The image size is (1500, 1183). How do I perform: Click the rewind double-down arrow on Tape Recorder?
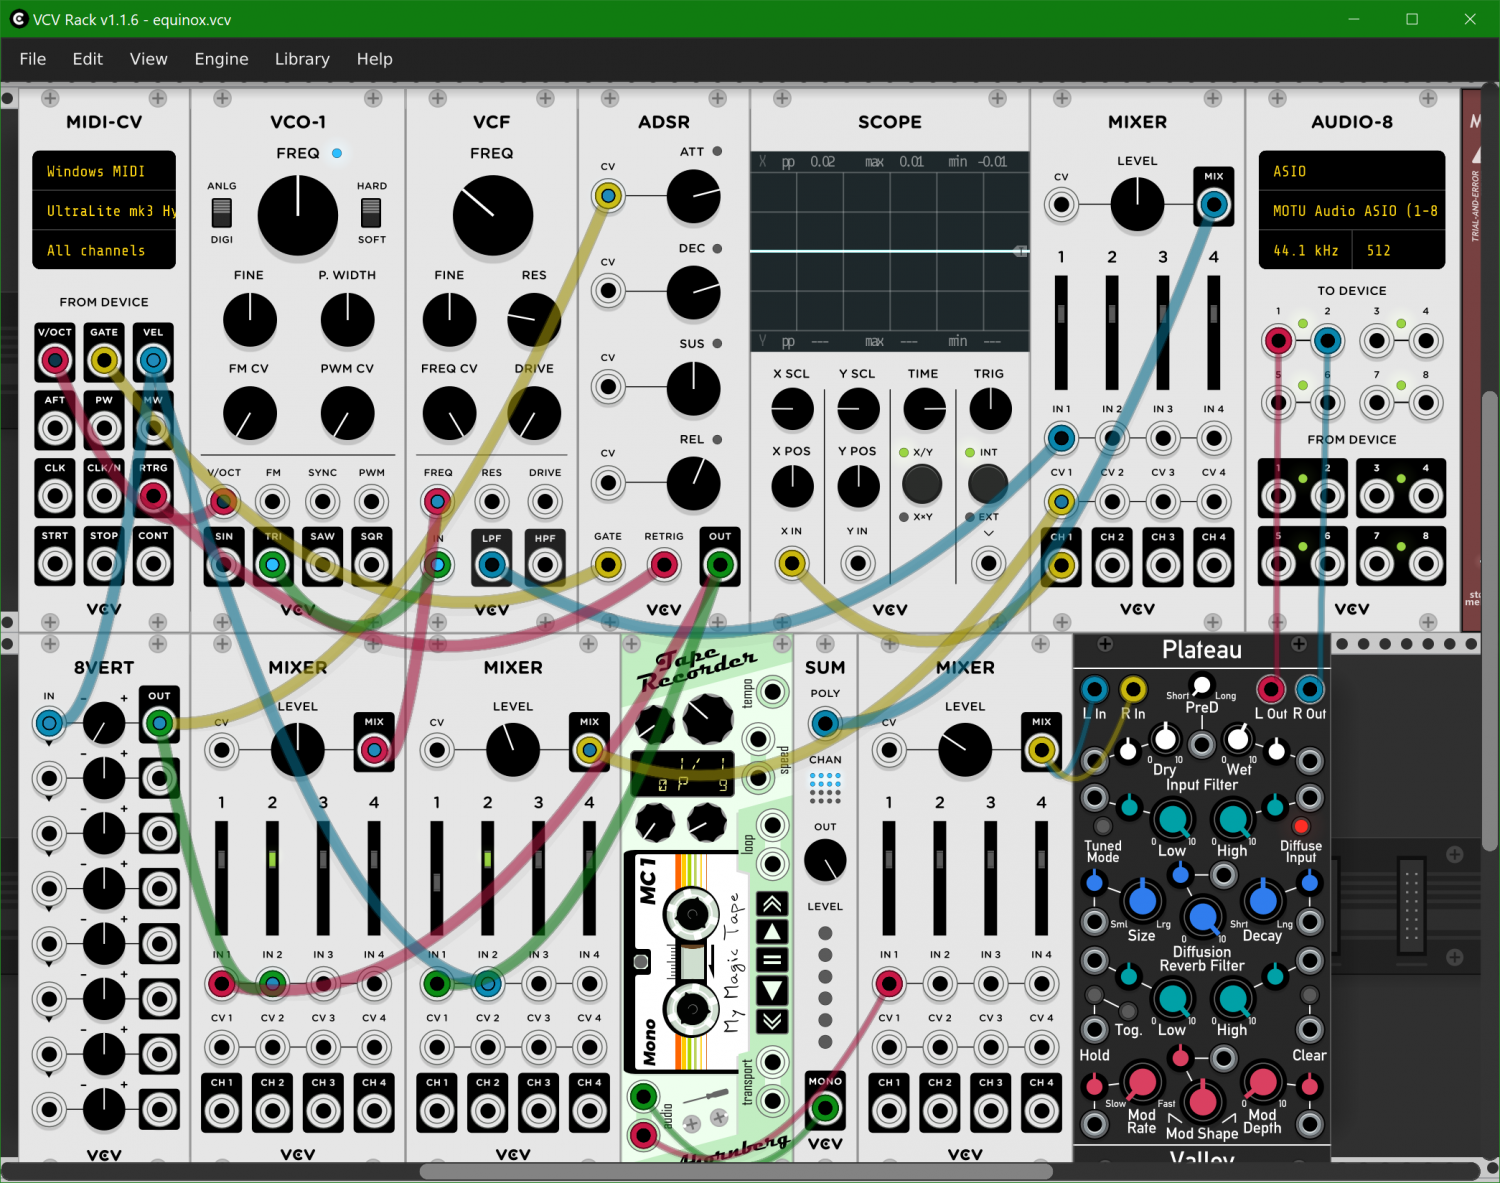click(x=772, y=1020)
